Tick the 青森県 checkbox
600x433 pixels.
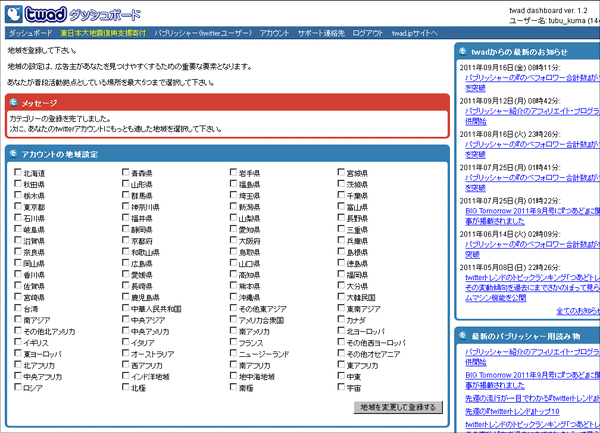pyautogui.click(x=126, y=172)
